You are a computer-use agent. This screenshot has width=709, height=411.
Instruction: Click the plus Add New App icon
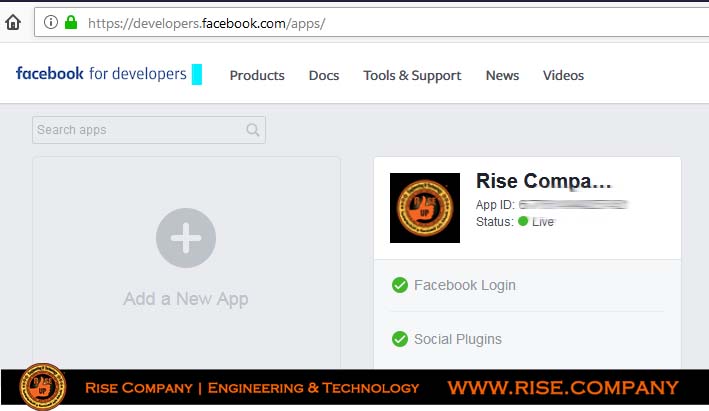tap(186, 238)
